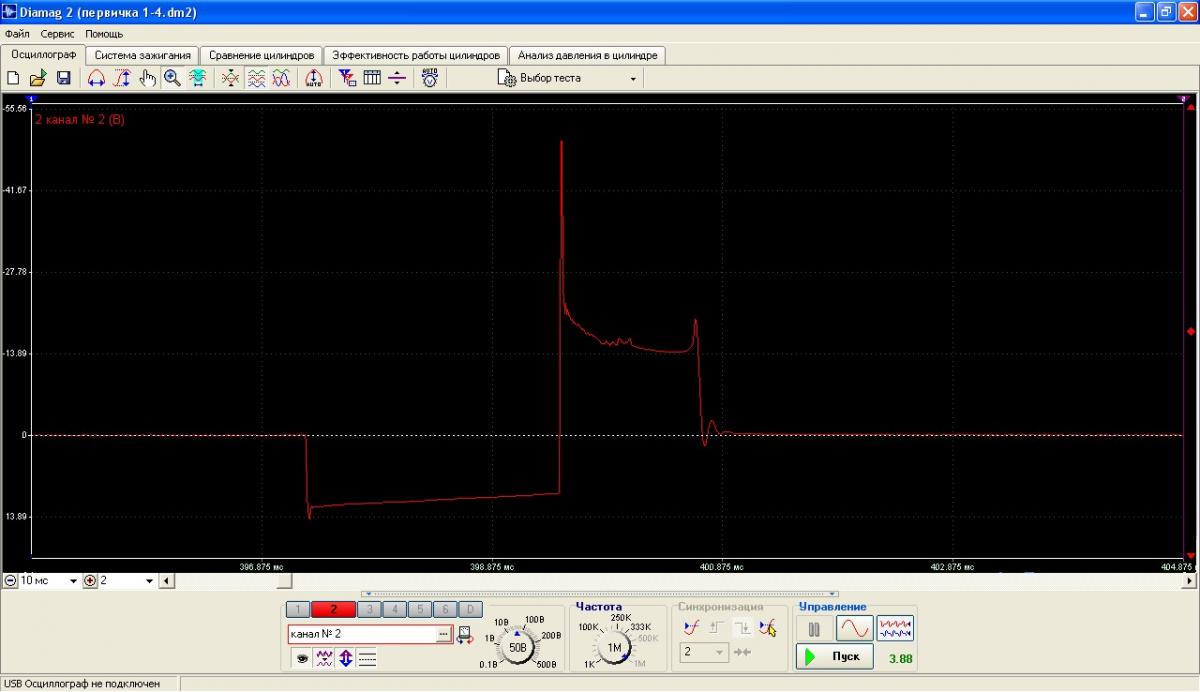This screenshot has width=1200, height=692.
Task: Click the auto-scale waveform icon
Action: (313, 78)
